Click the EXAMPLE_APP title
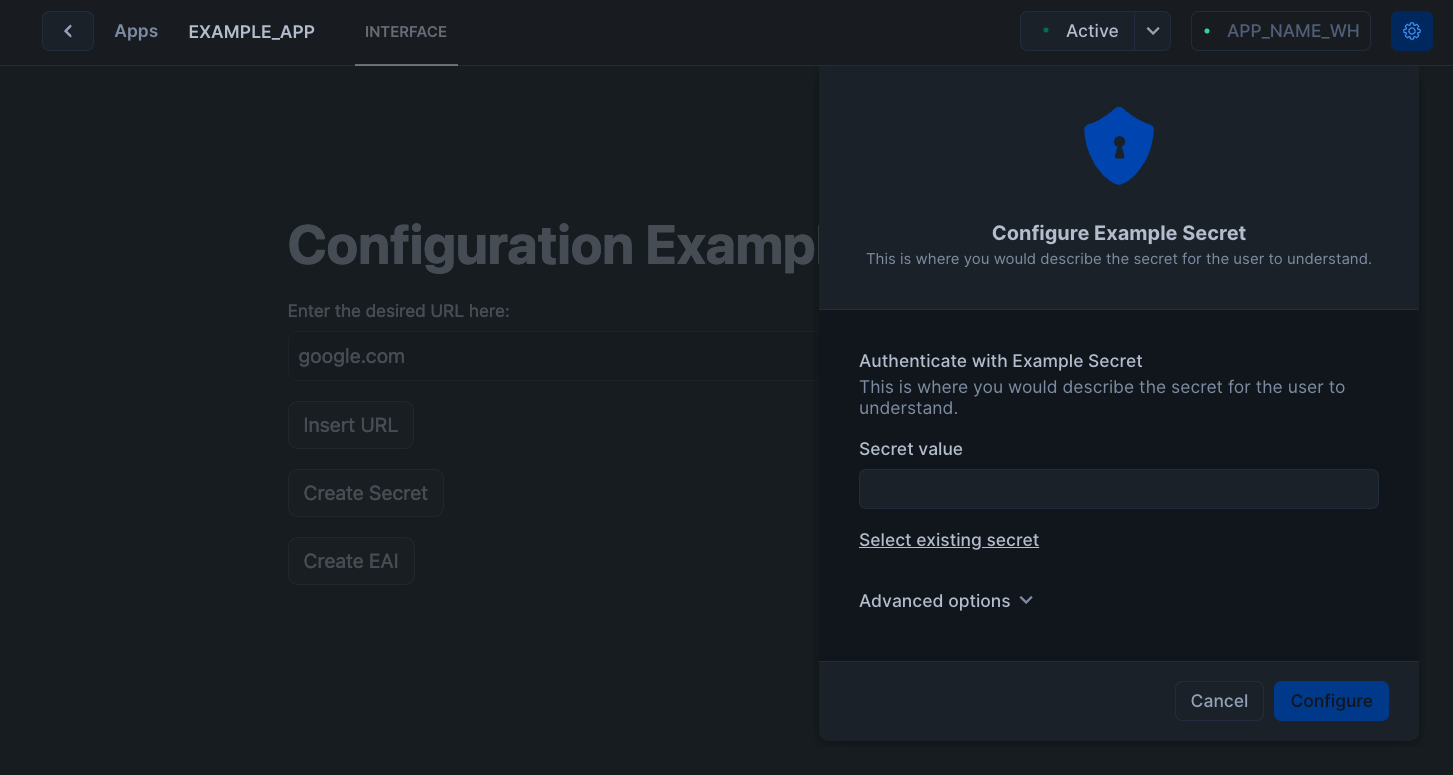Image resolution: width=1453 pixels, height=775 pixels. coord(251,31)
